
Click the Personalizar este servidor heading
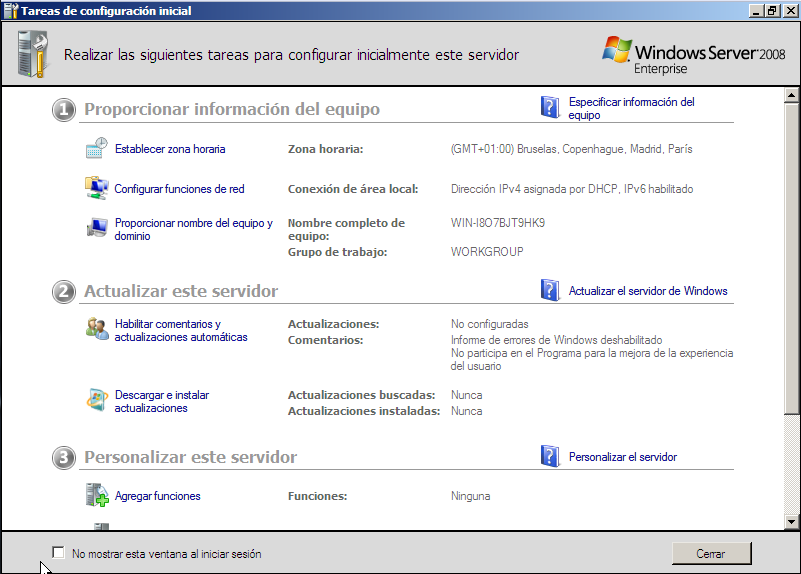pyautogui.click(x=190, y=457)
